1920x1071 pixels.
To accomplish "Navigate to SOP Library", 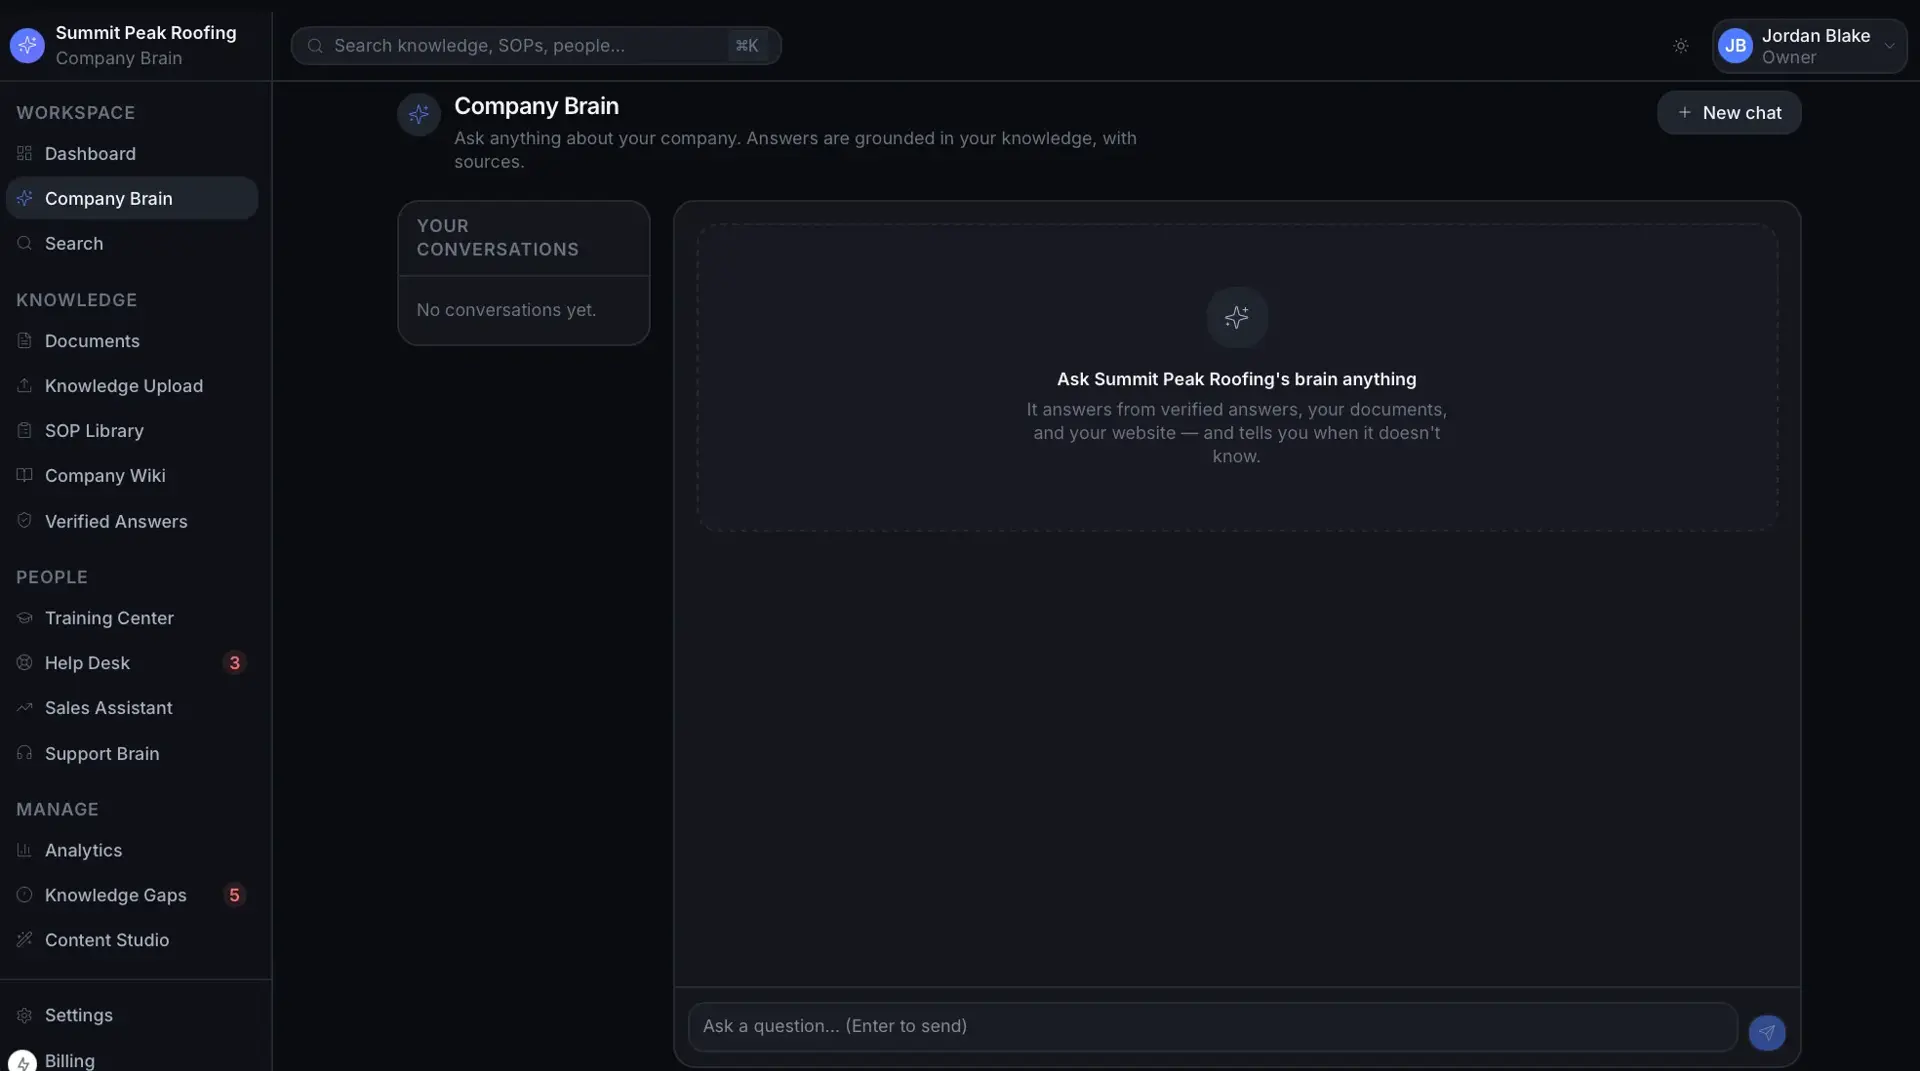I will [132, 430].
